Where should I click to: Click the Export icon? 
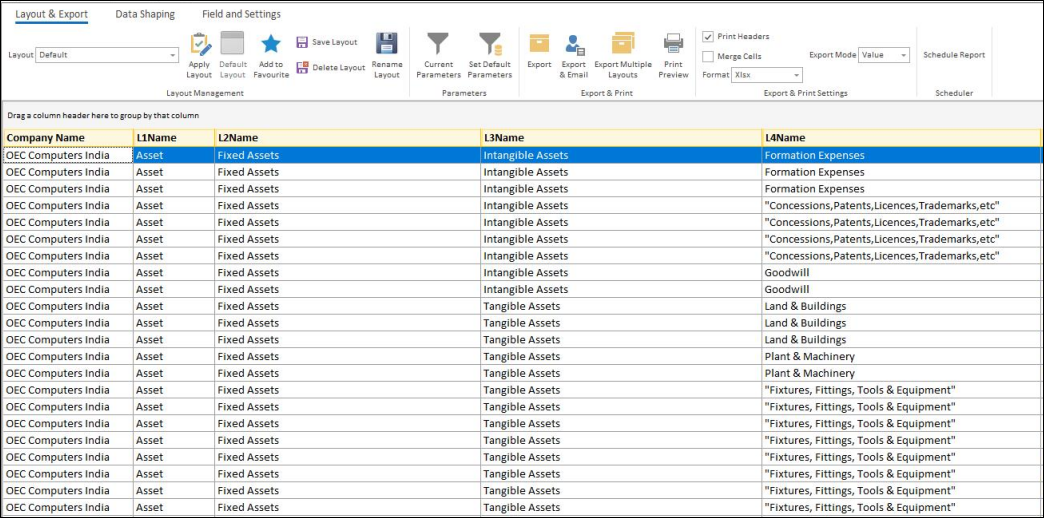[539, 45]
